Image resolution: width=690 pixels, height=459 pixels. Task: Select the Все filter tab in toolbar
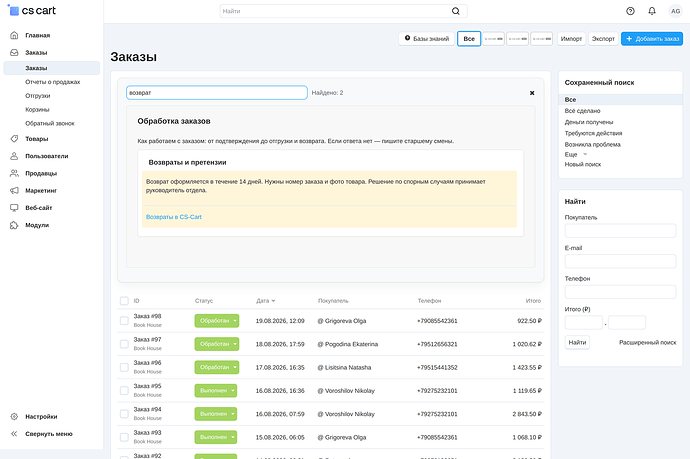(x=469, y=39)
